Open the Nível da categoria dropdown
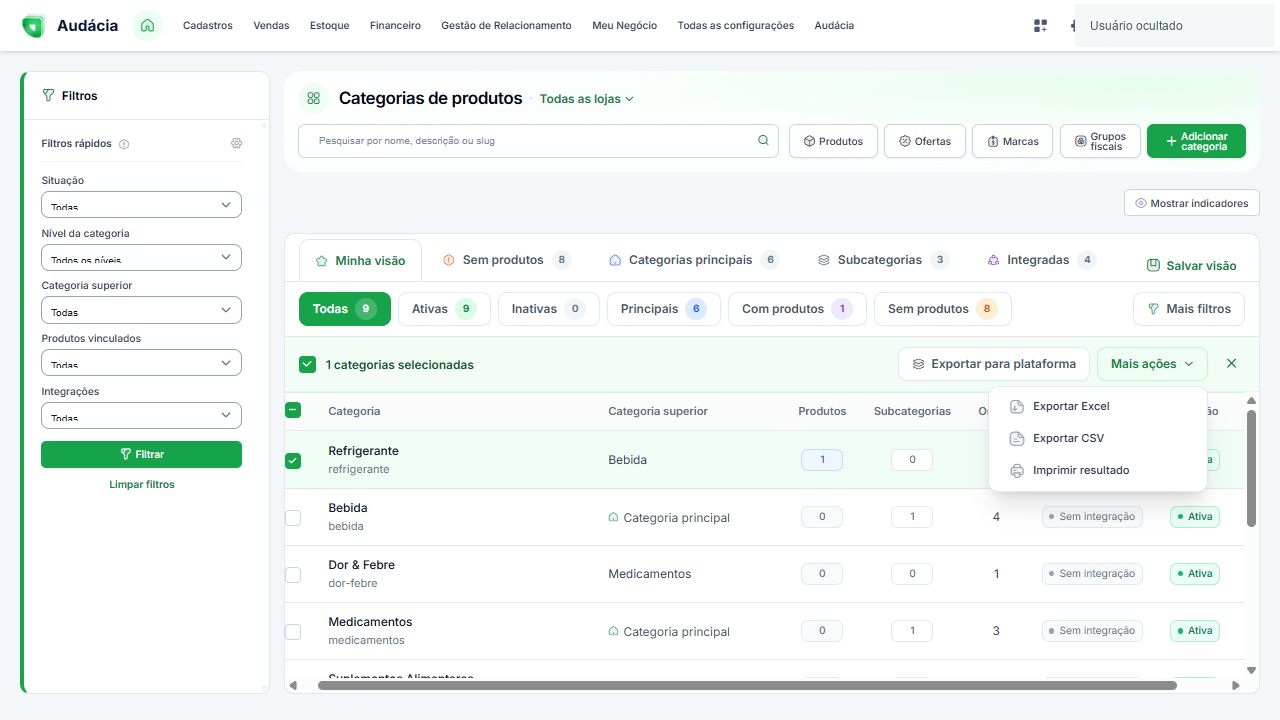The image size is (1280, 720). pos(141,258)
